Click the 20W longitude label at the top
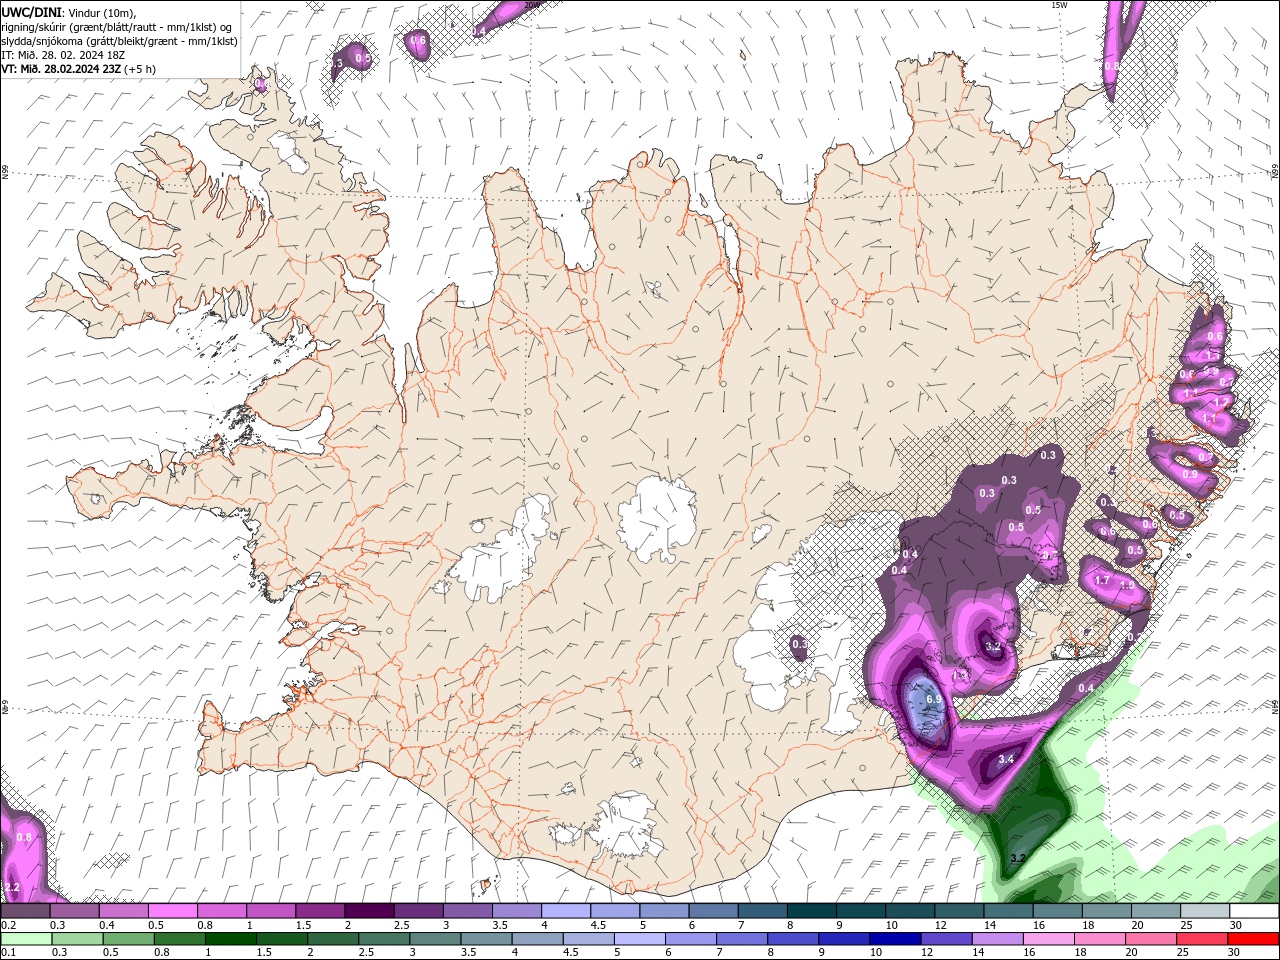The height and width of the screenshot is (960, 1280). 532,5
